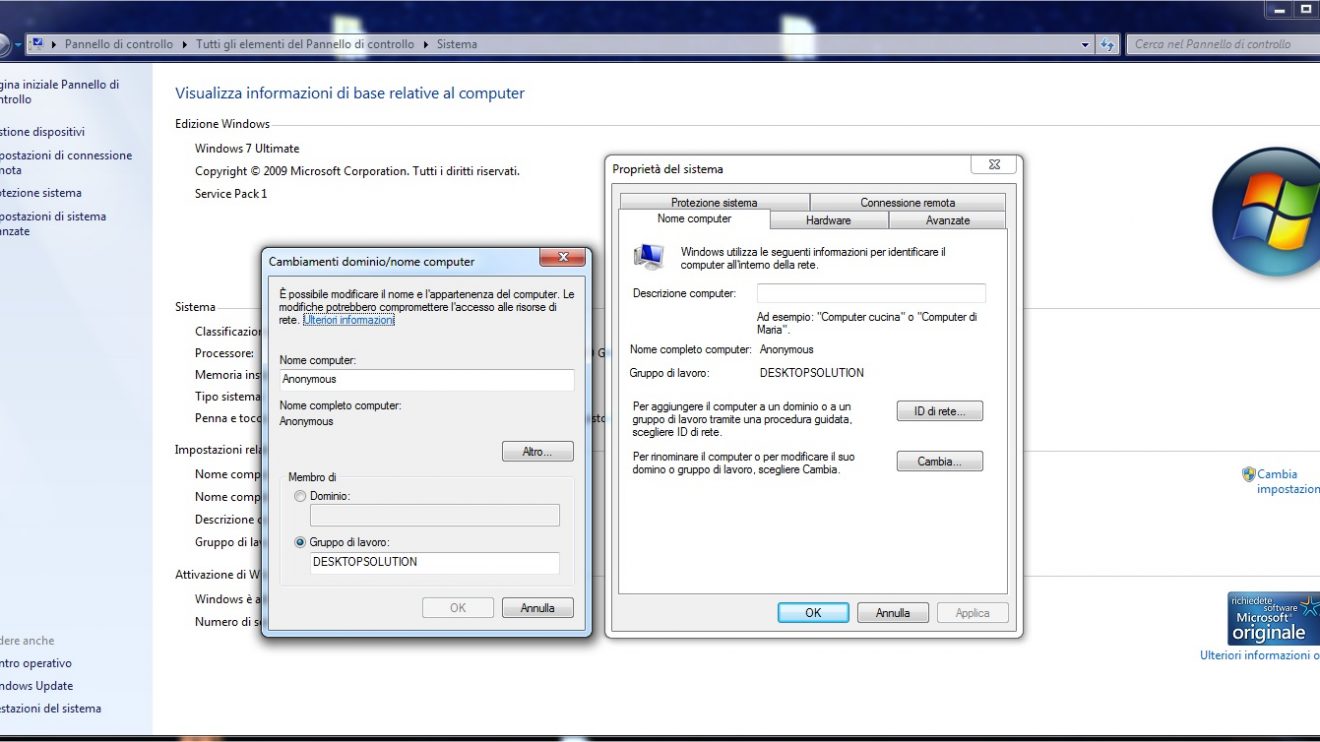The height and width of the screenshot is (742, 1320).
Task: Click the shield icon beside Cambia impostazioni
Action: (1248, 474)
